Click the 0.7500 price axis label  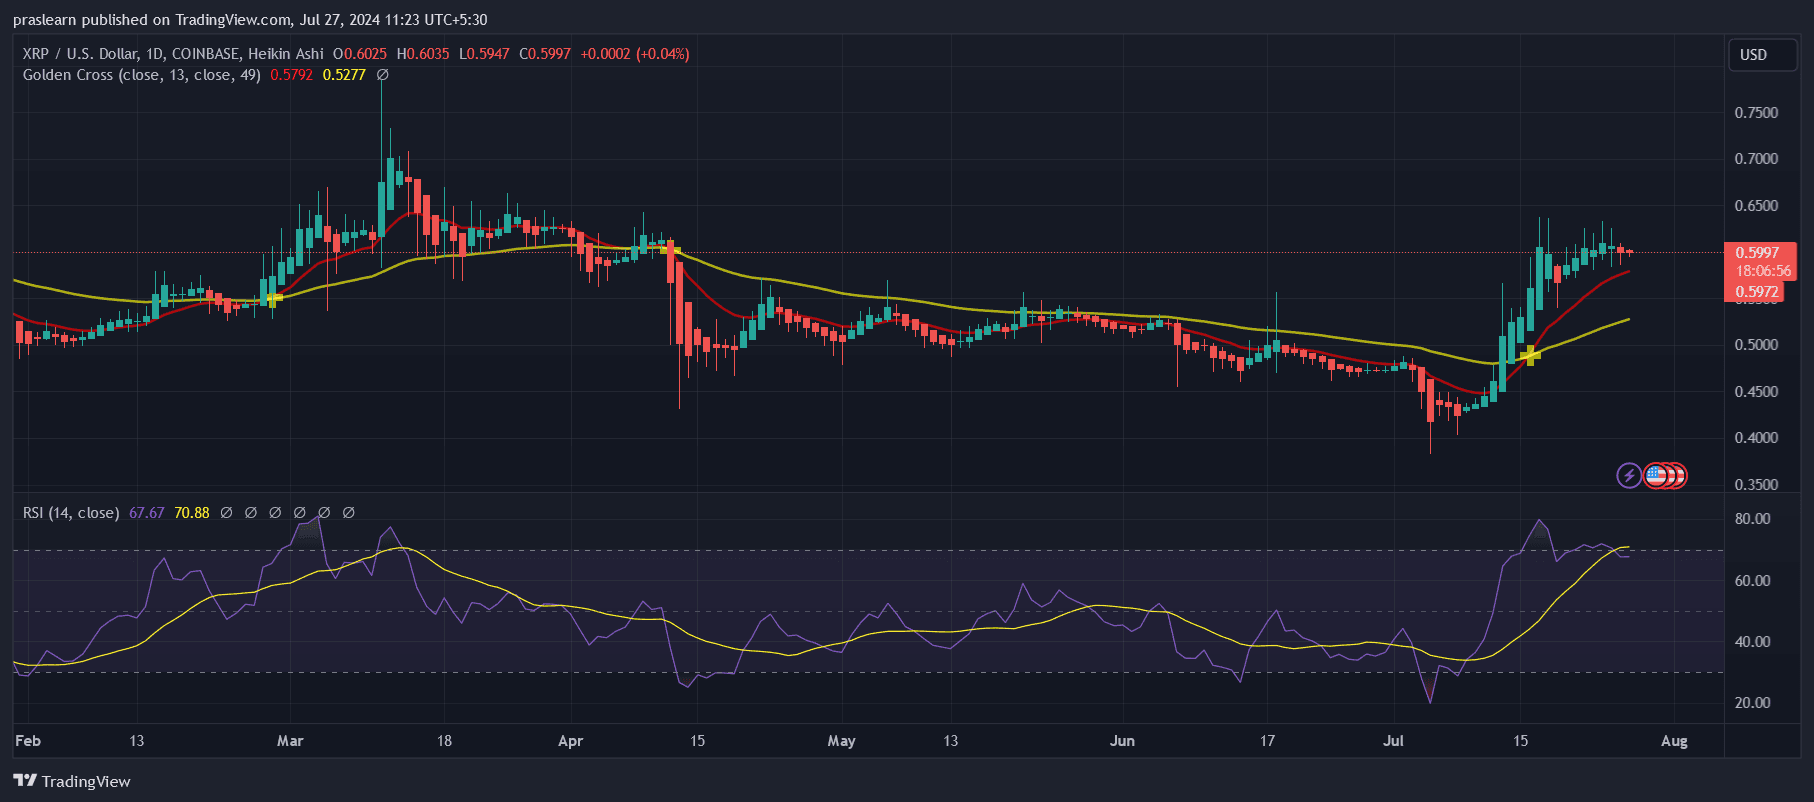pyautogui.click(x=1756, y=113)
